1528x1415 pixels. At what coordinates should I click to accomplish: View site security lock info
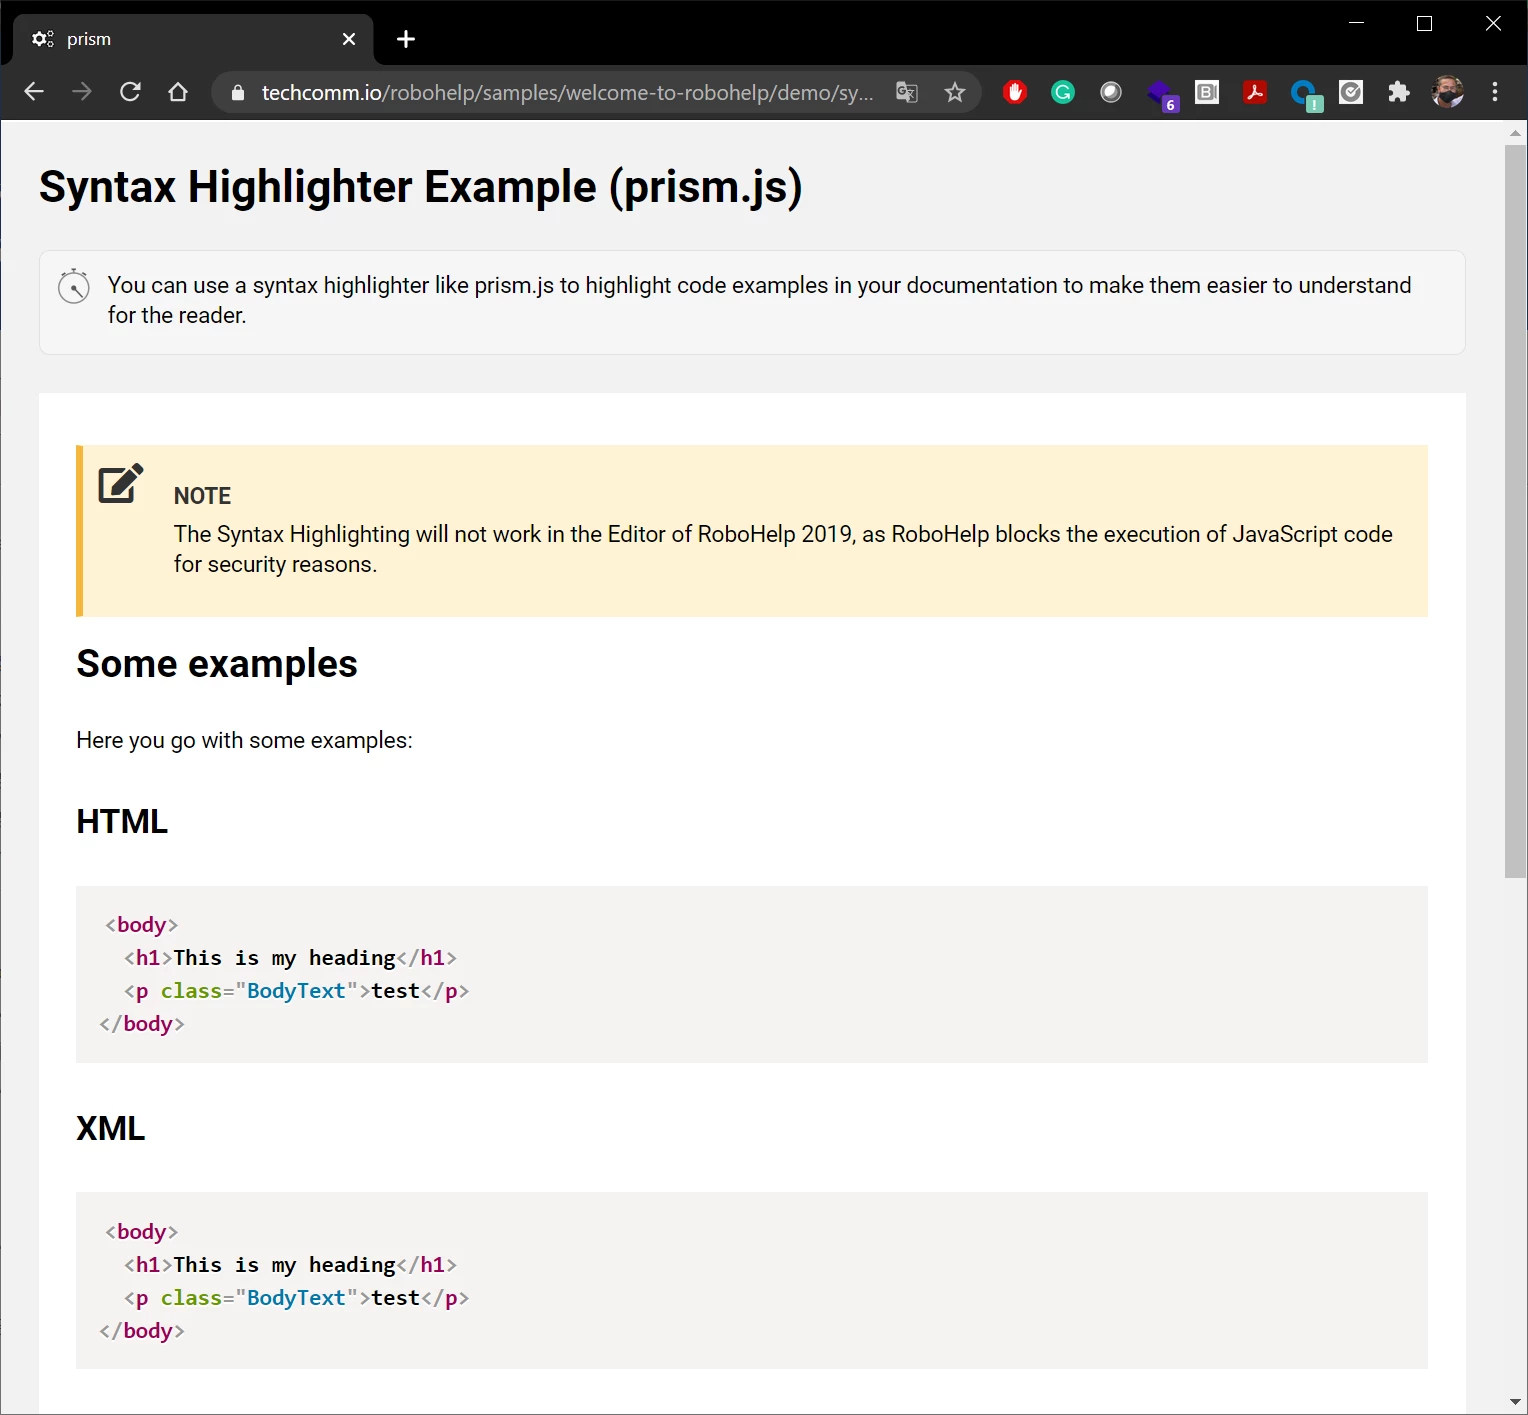(x=238, y=93)
